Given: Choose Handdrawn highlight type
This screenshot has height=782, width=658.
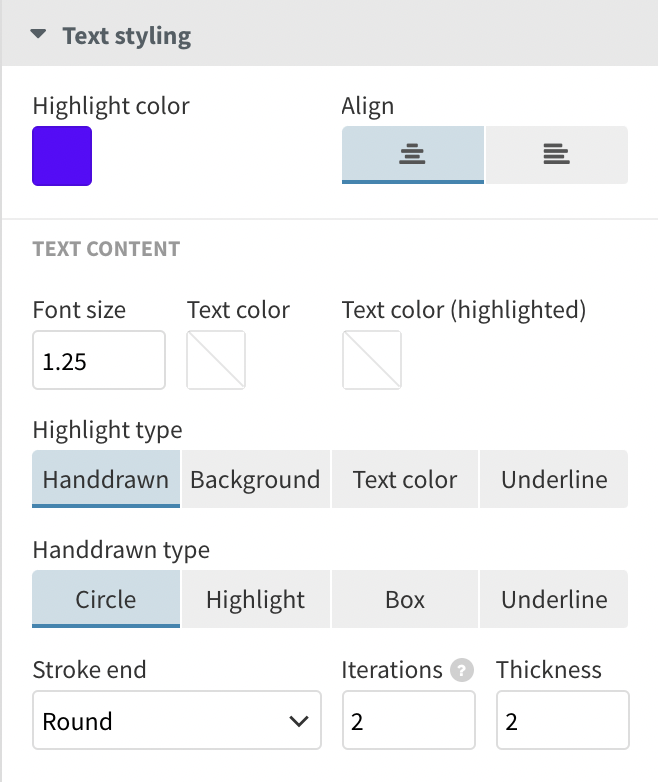Looking at the screenshot, I should pos(106,479).
